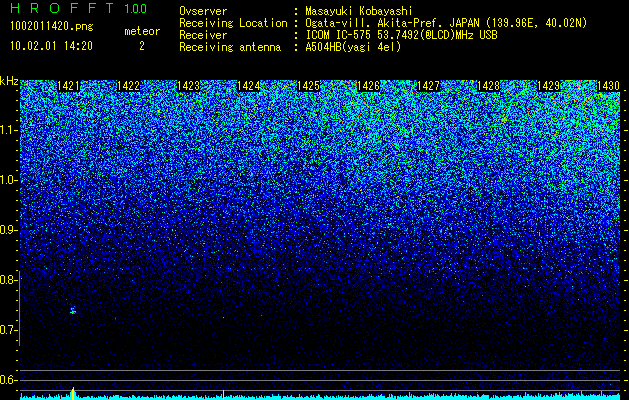
Task: Click the kHz axis unit label
Action: [x=9, y=81]
